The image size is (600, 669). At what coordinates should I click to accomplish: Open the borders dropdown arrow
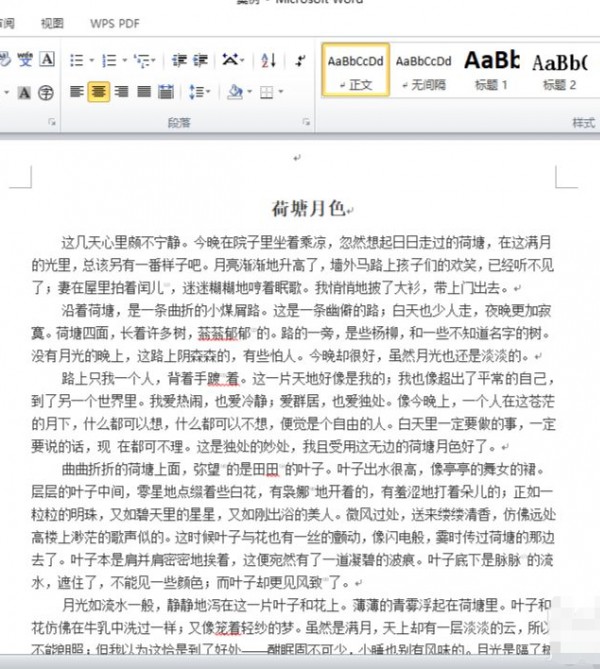(281, 91)
